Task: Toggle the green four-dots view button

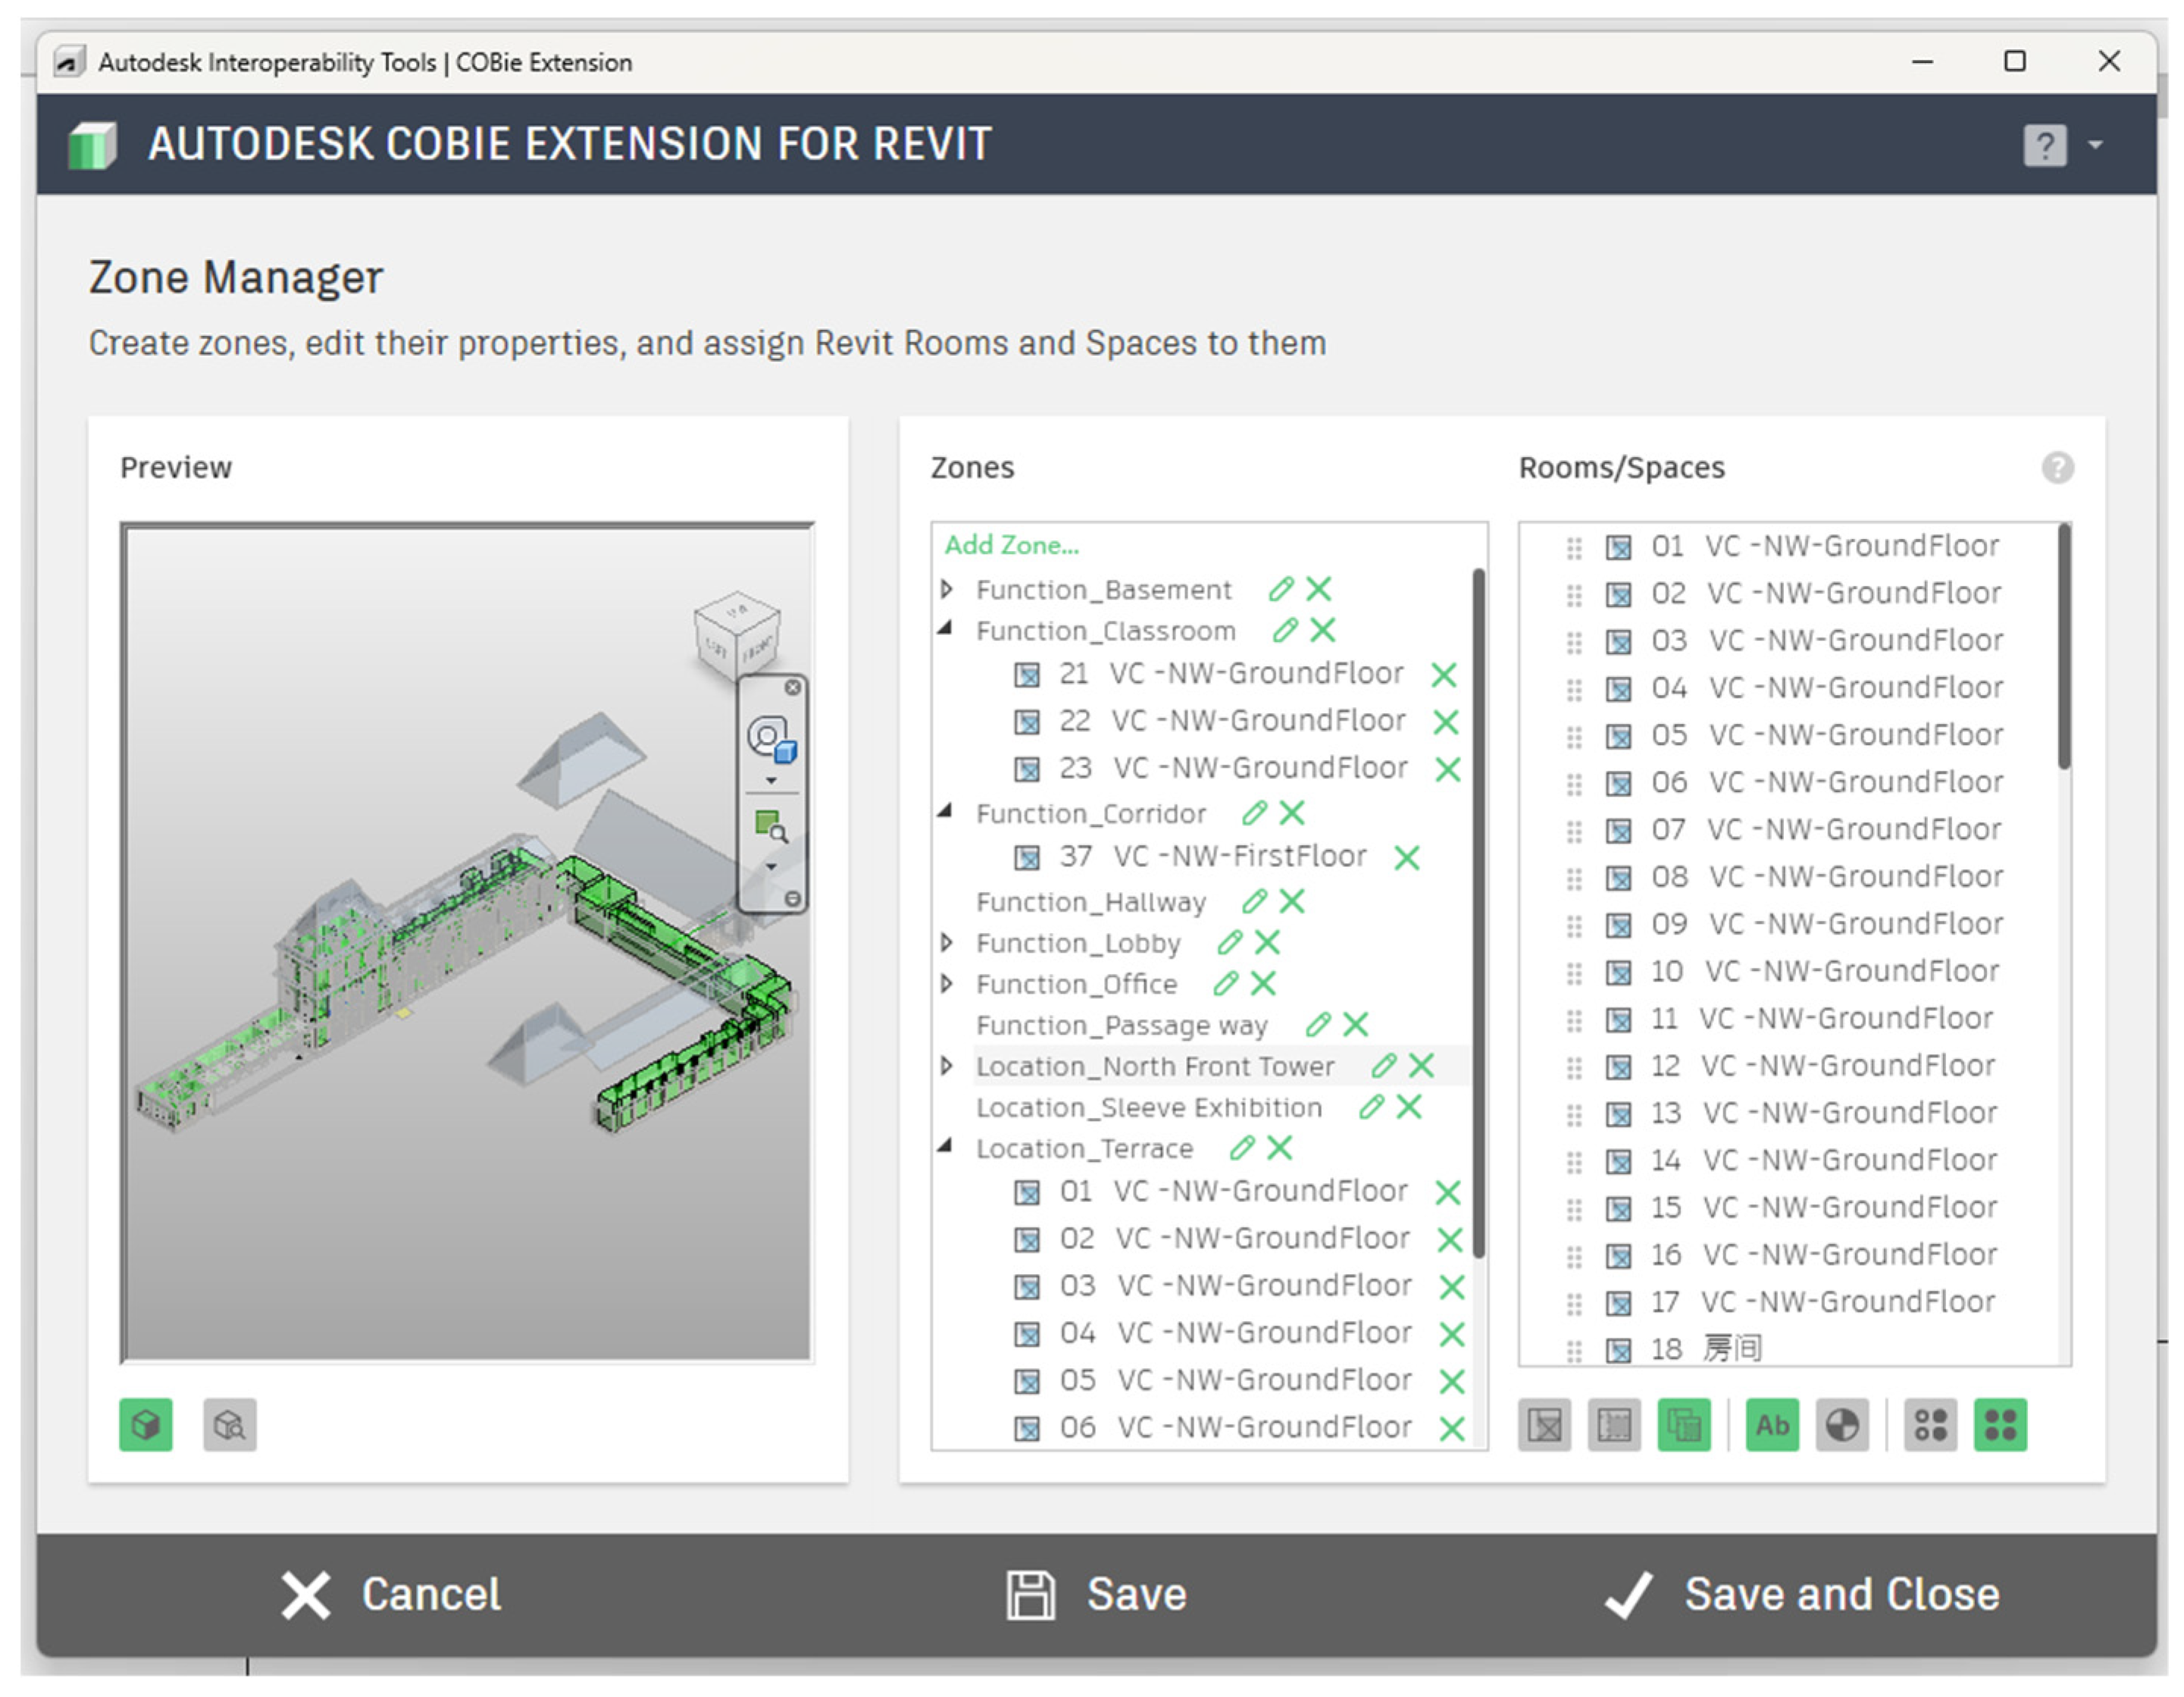Action: coord(2000,1424)
